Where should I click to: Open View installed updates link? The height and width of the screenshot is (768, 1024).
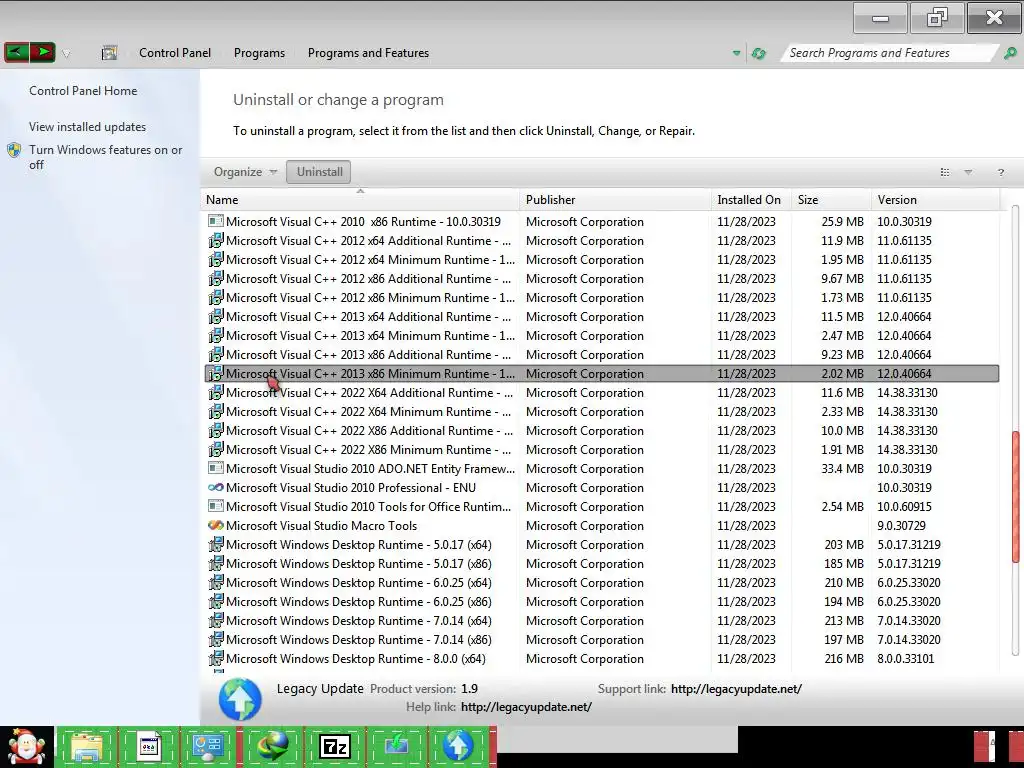click(x=88, y=127)
